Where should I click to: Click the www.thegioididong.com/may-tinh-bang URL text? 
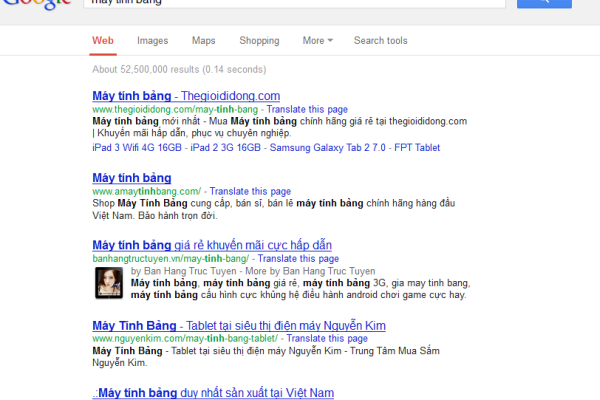click(x=175, y=109)
